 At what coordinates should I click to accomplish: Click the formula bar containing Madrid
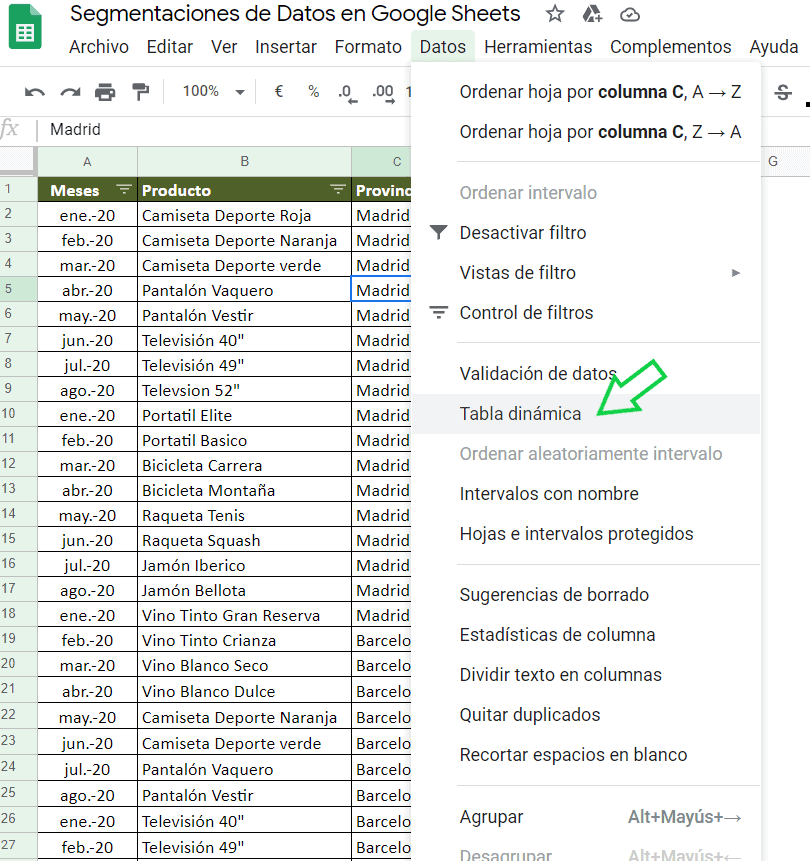[x=225, y=130]
